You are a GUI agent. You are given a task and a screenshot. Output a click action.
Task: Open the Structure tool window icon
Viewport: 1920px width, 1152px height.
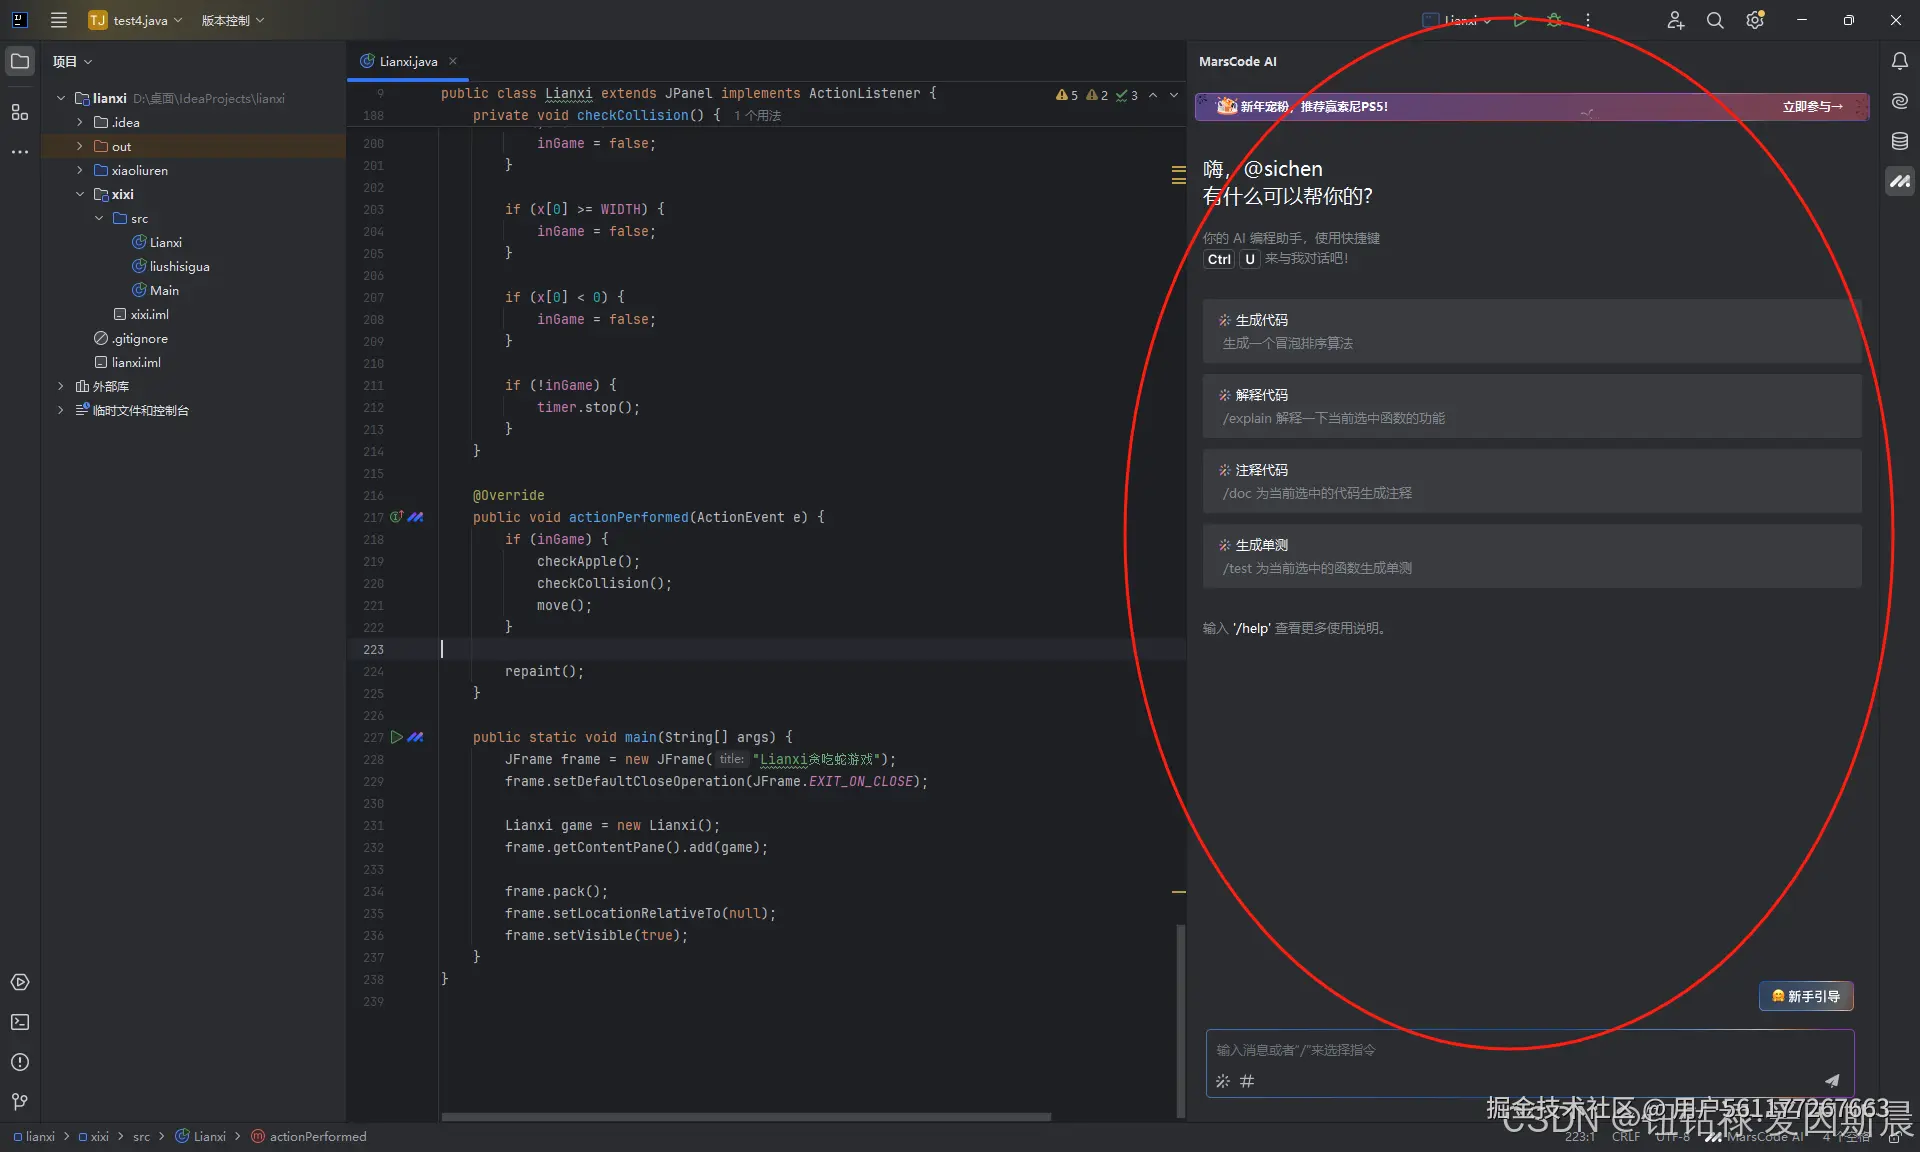tap(20, 112)
